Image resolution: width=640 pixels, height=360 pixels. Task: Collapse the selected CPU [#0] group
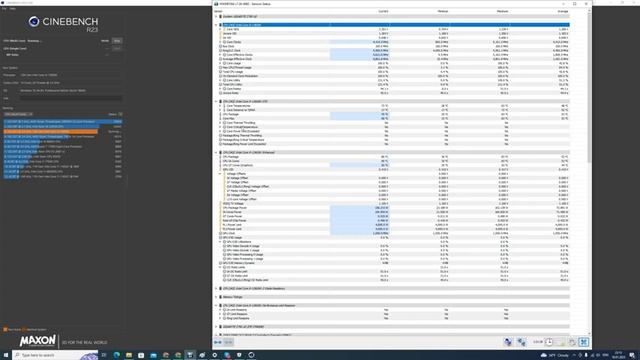point(216,25)
